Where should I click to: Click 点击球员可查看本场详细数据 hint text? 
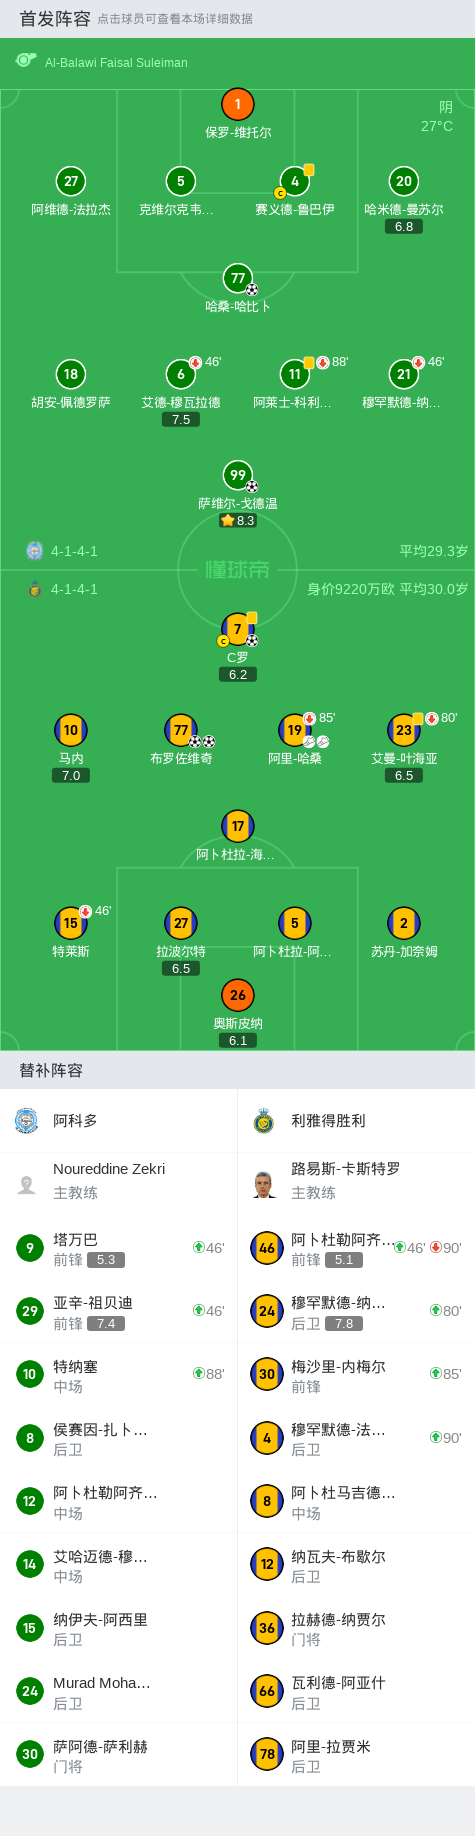[175, 19]
